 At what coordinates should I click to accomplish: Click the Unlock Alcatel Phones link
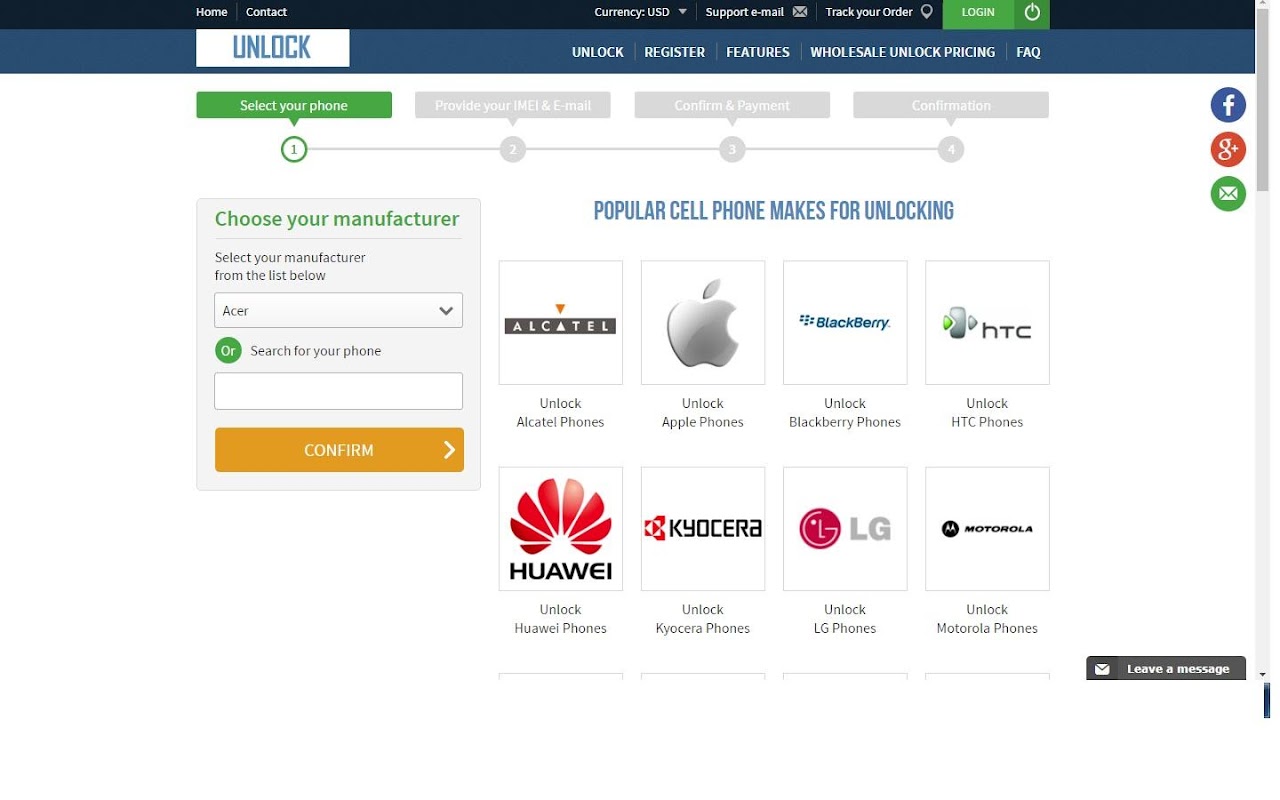[560, 413]
